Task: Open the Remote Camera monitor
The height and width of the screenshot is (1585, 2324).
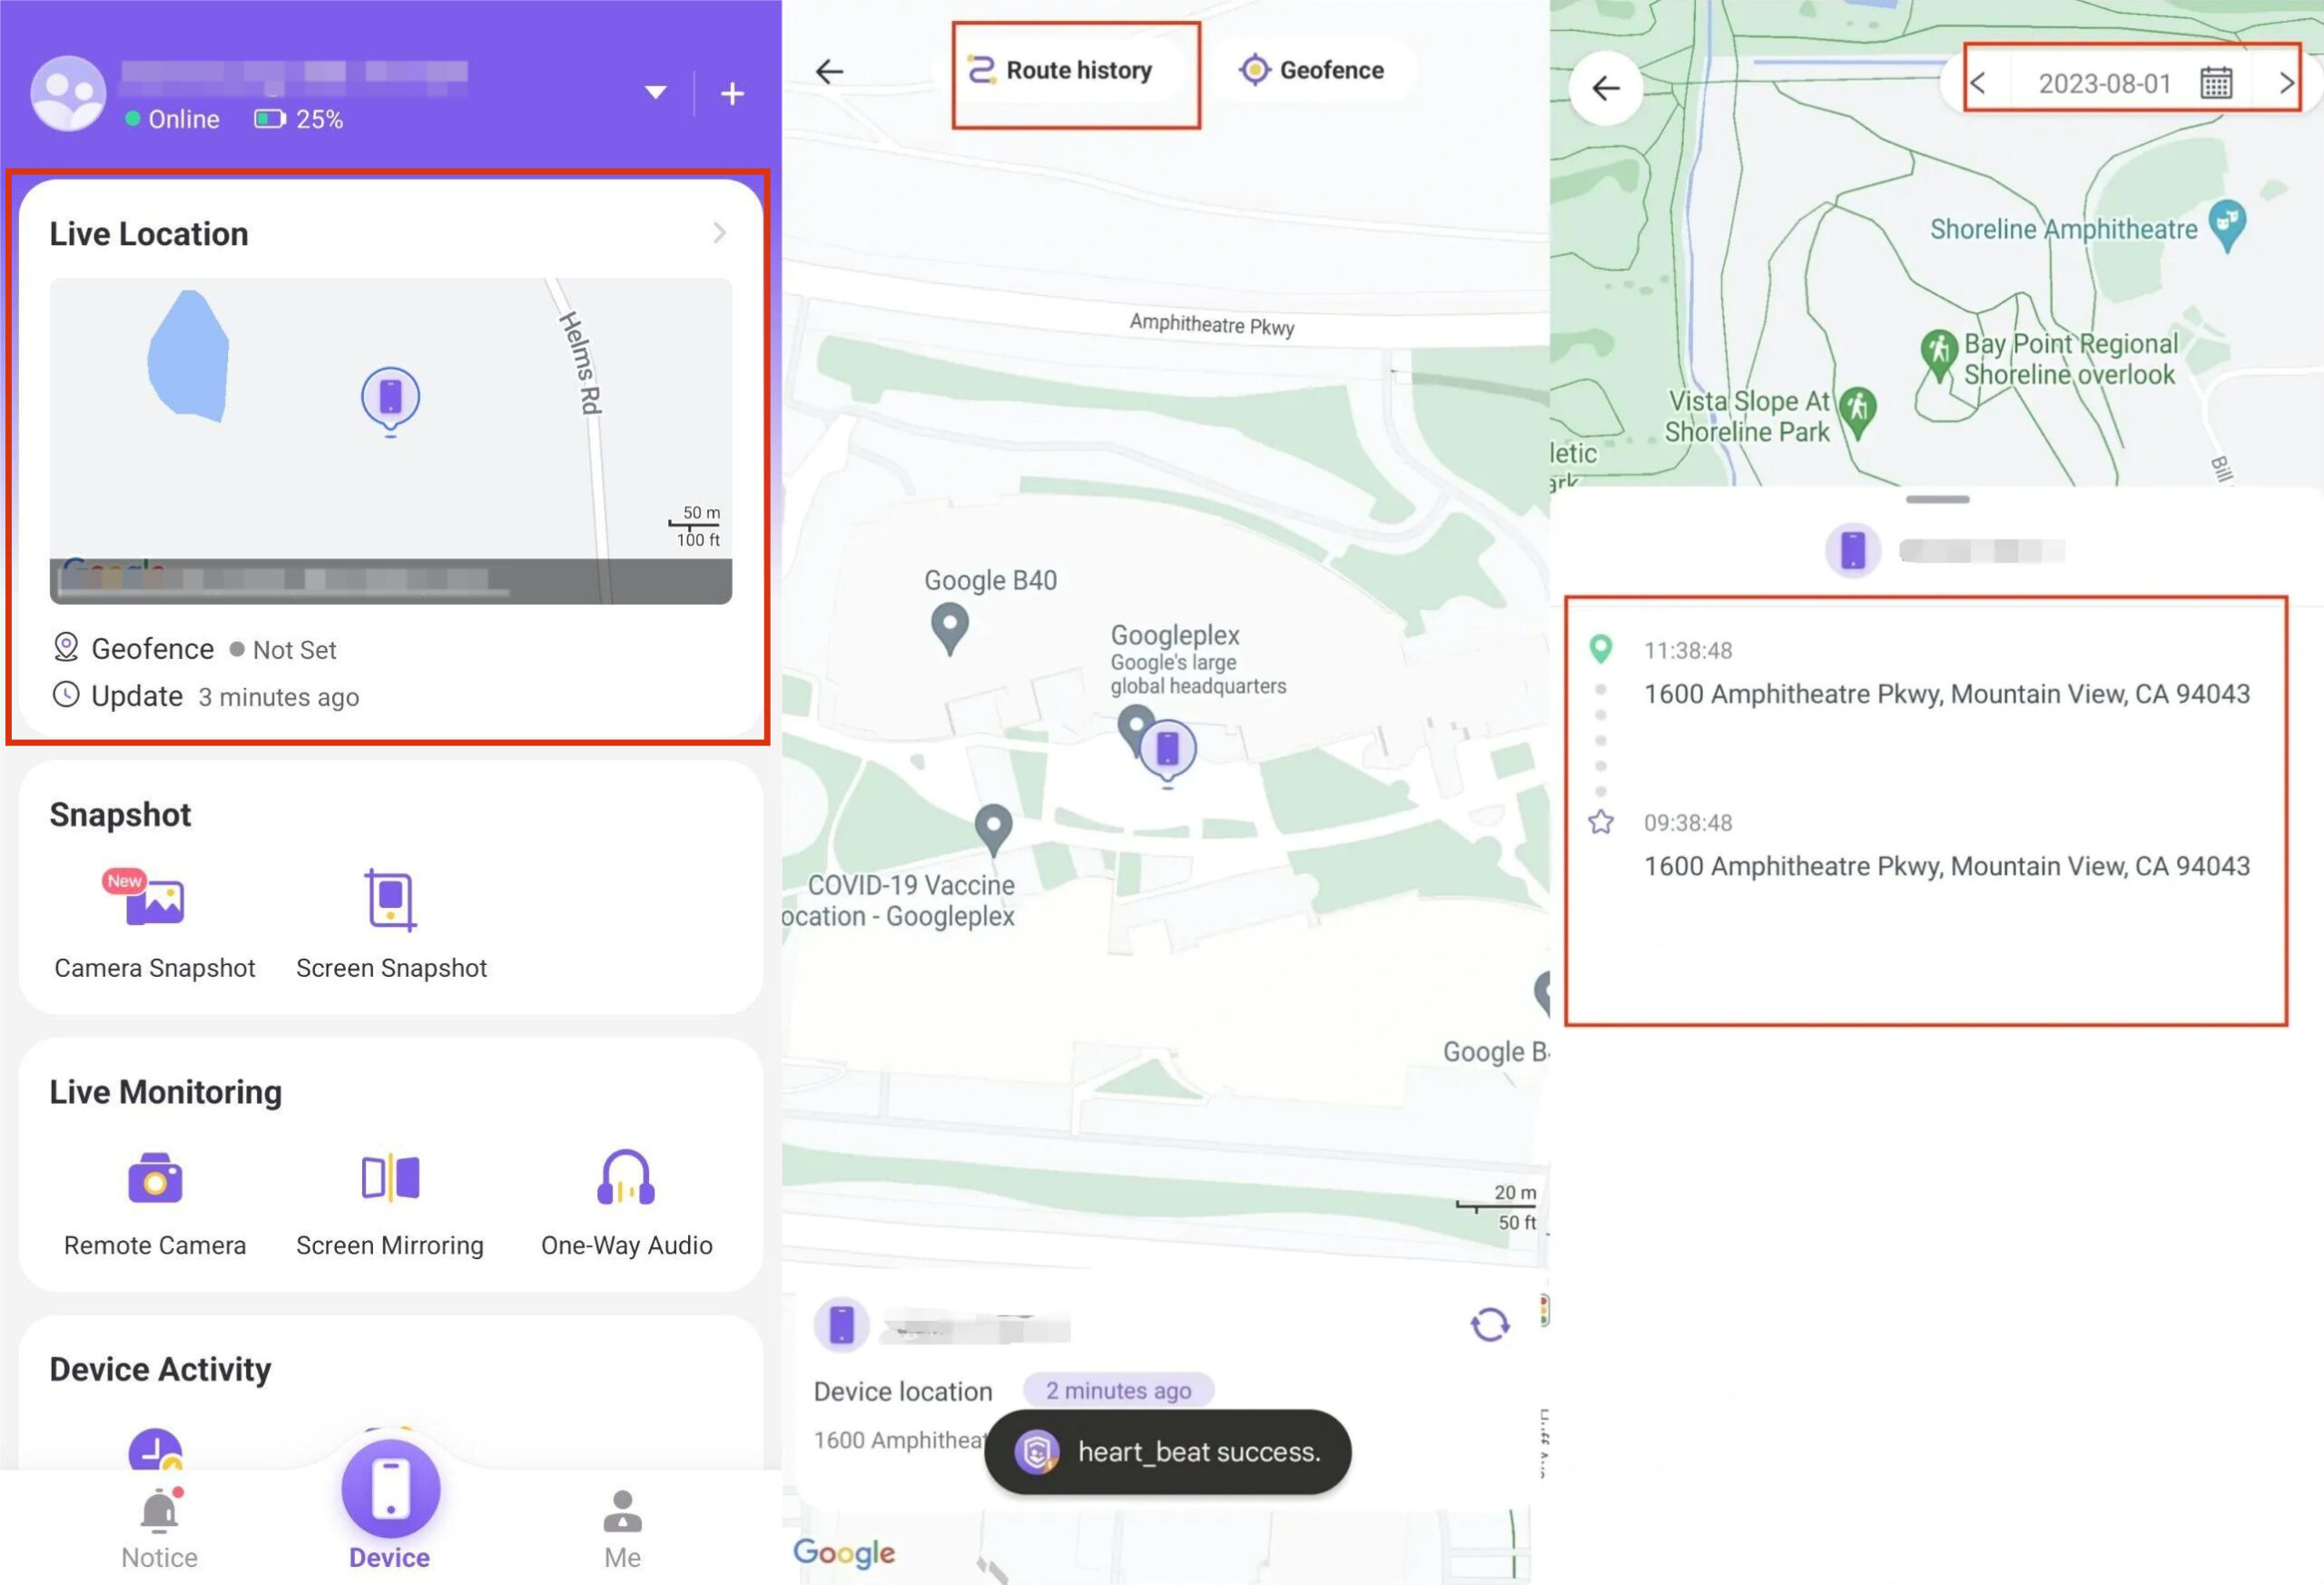Action: 155,1202
